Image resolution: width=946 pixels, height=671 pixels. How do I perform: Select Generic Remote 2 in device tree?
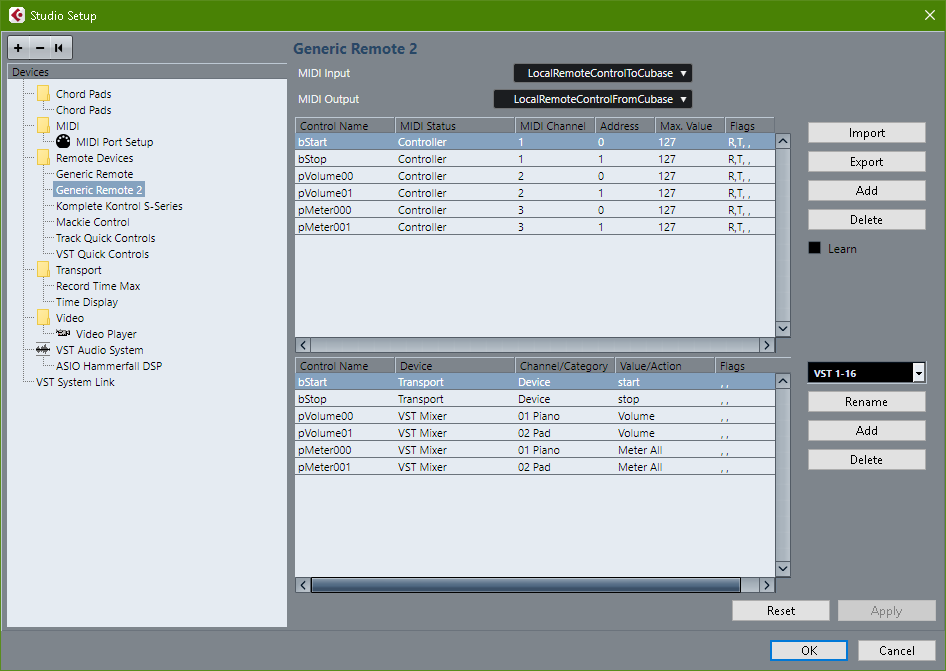pyautogui.click(x=99, y=189)
